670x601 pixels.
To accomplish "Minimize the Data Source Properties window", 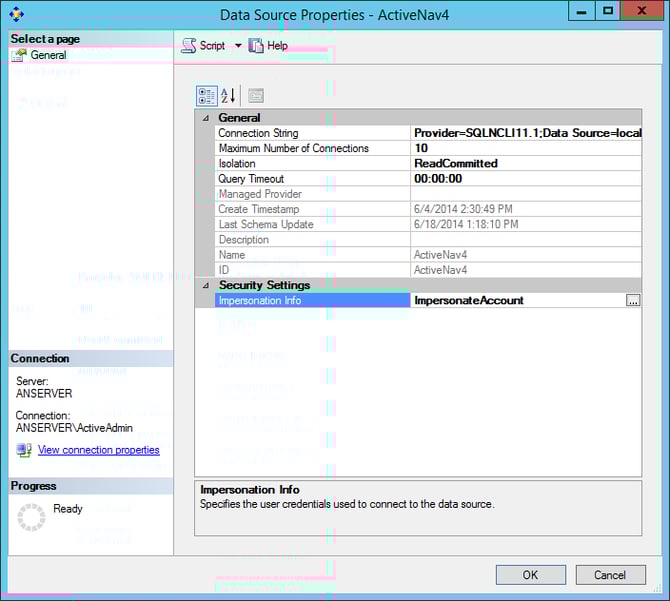I will [582, 11].
